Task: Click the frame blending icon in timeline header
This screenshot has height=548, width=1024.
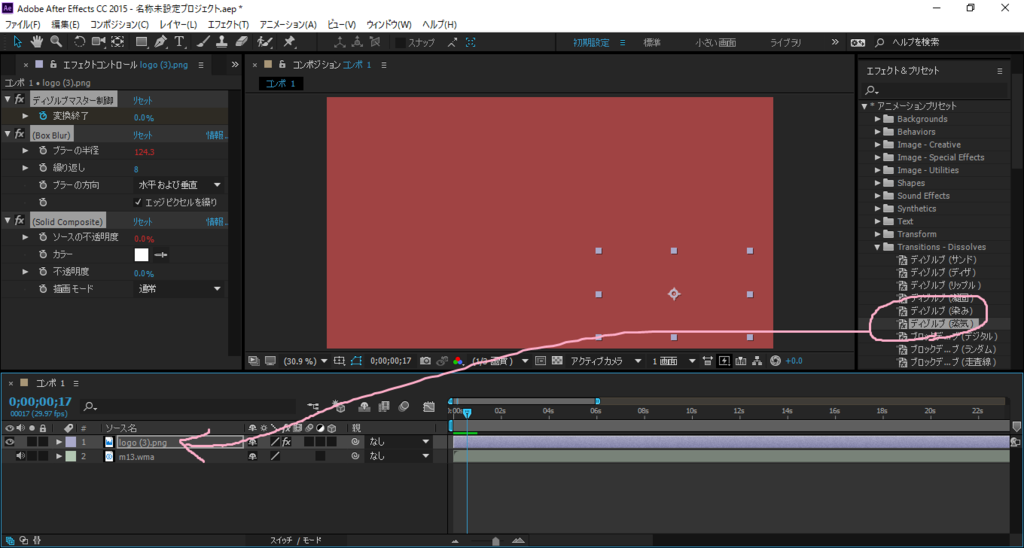Action: 383,407
